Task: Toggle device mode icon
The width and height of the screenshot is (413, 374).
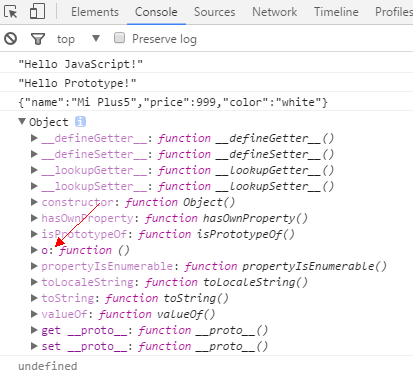Action: click(37, 11)
